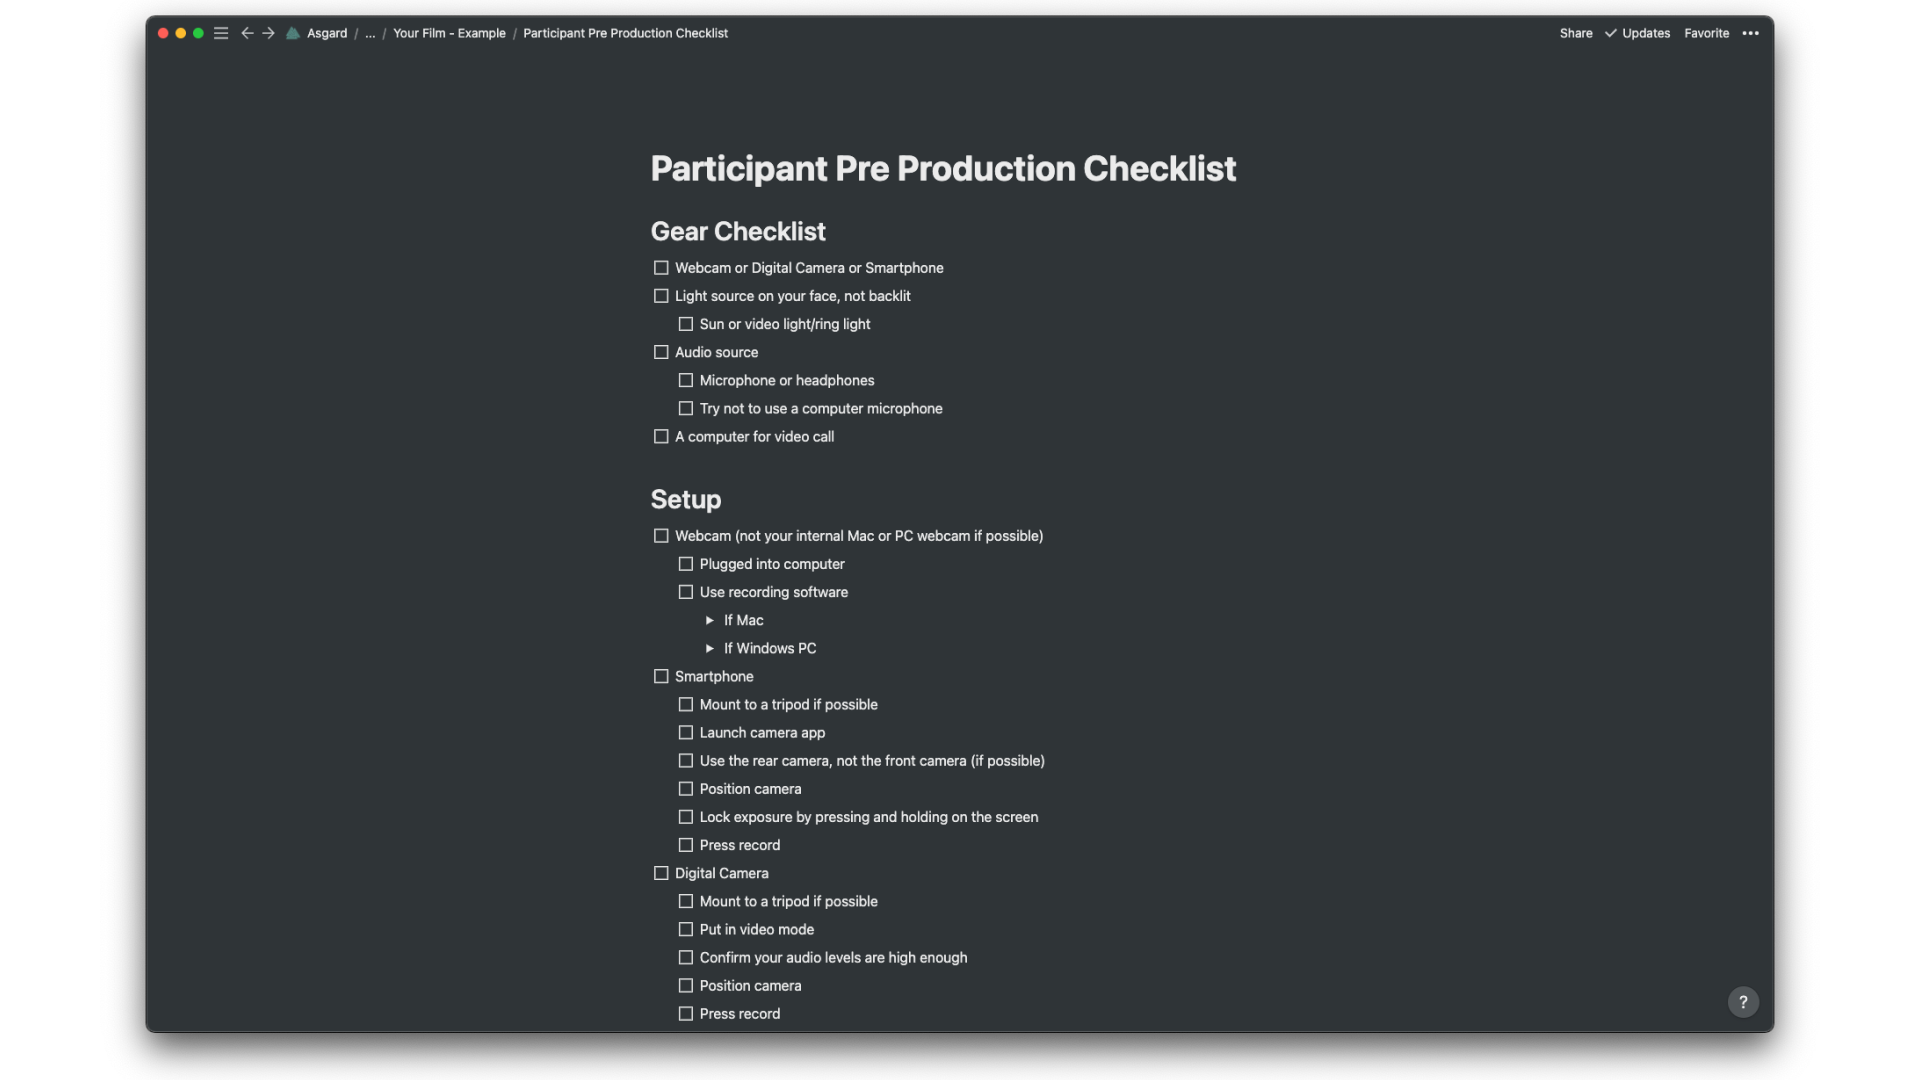Tick Light source on your face, not backlit
Viewport: 1920px width, 1080px height.
(x=661, y=296)
